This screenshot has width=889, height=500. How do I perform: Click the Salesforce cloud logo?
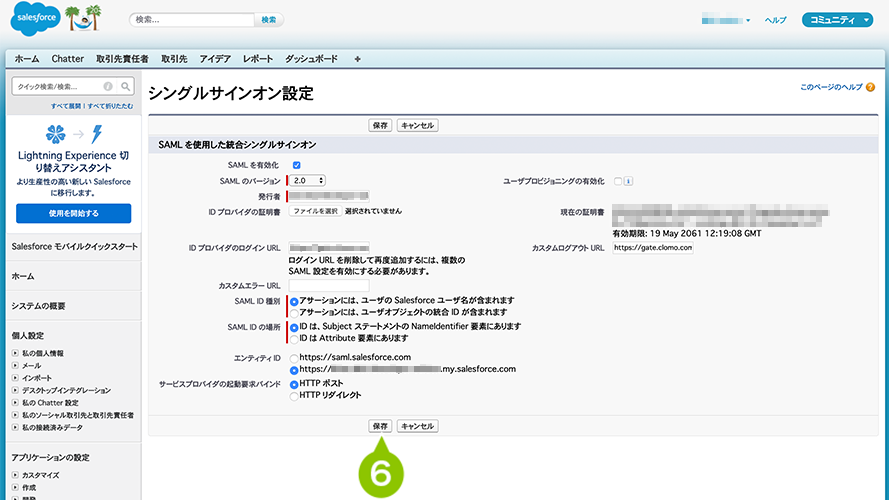coord(36,18)
